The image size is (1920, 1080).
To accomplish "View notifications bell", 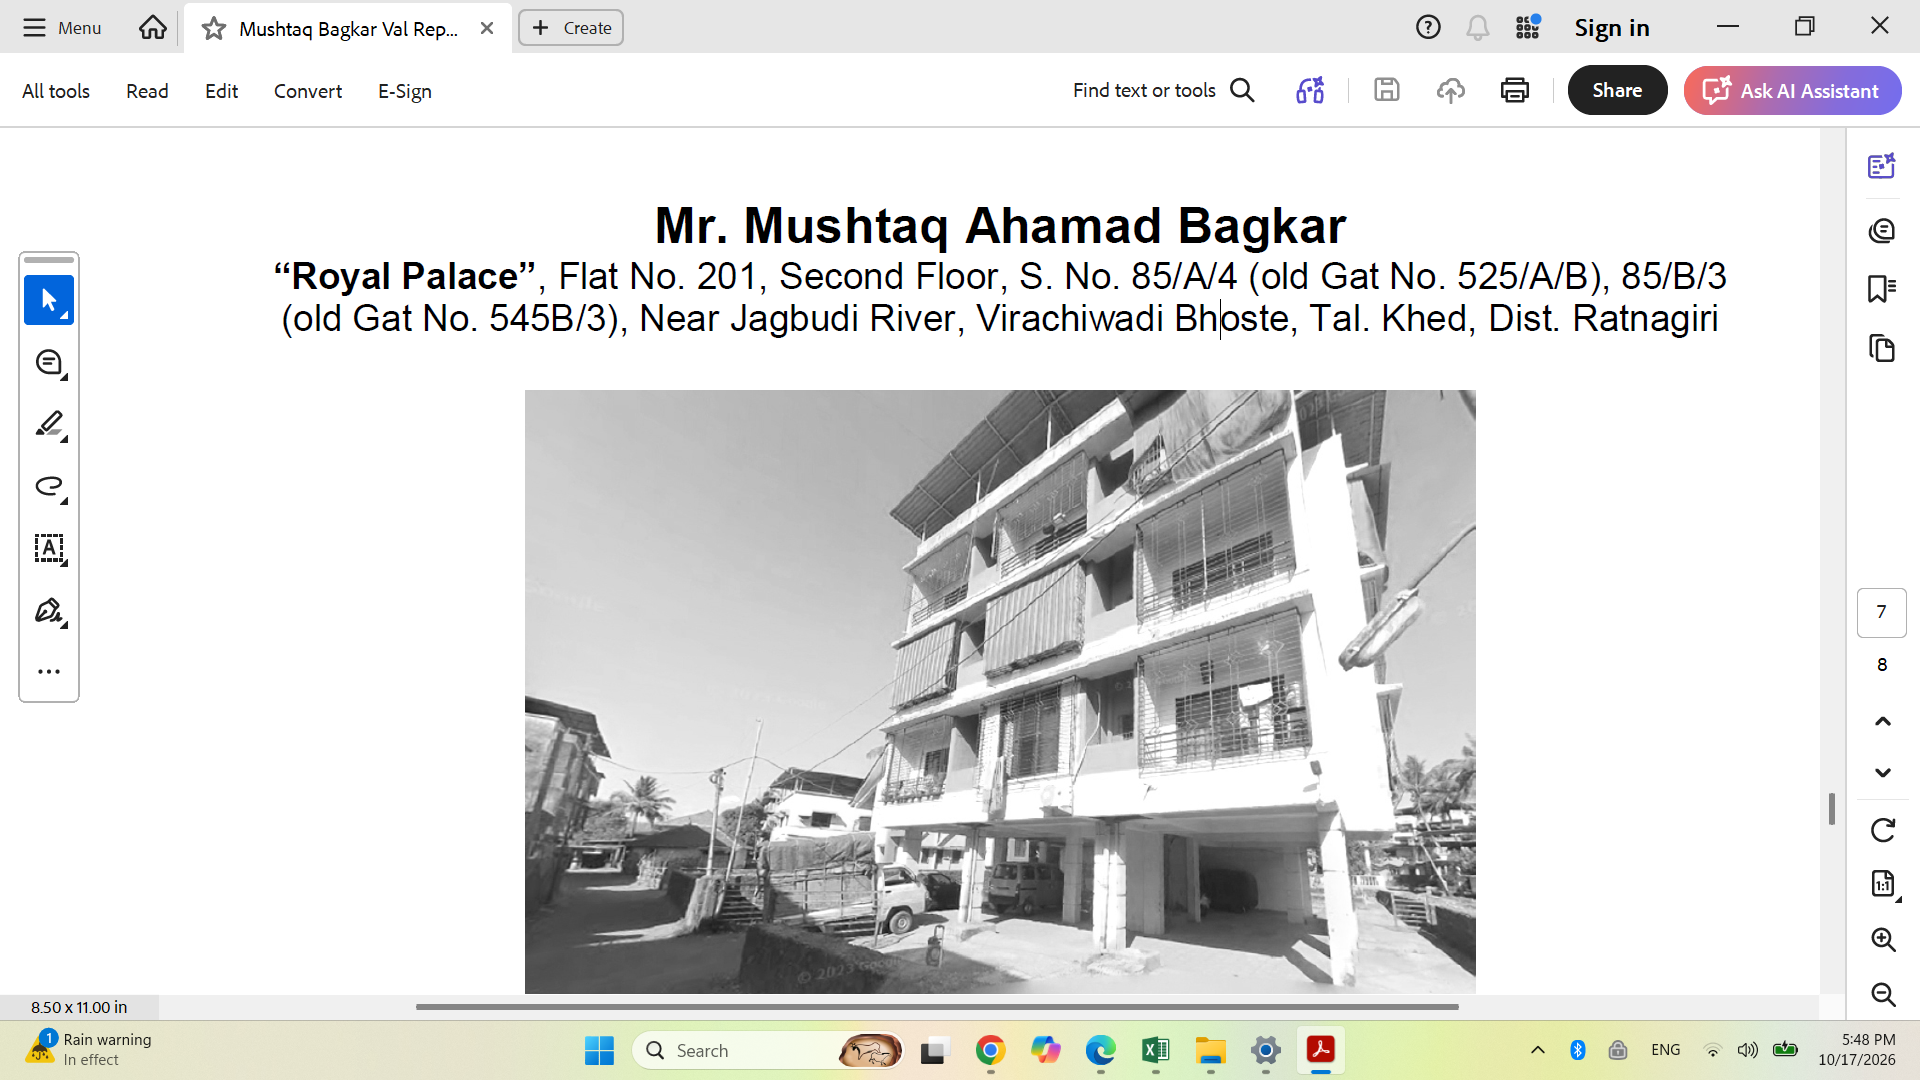I will pos(1477,28).
